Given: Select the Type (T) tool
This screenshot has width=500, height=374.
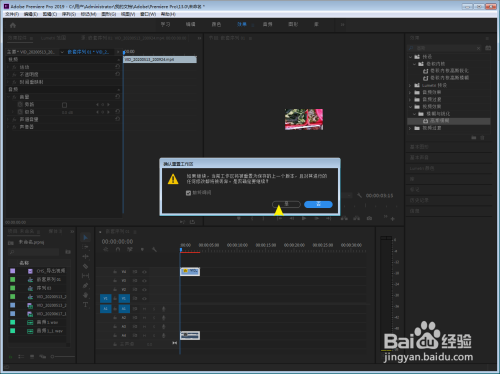Looking at the screenshot, I should click(85, 305).
